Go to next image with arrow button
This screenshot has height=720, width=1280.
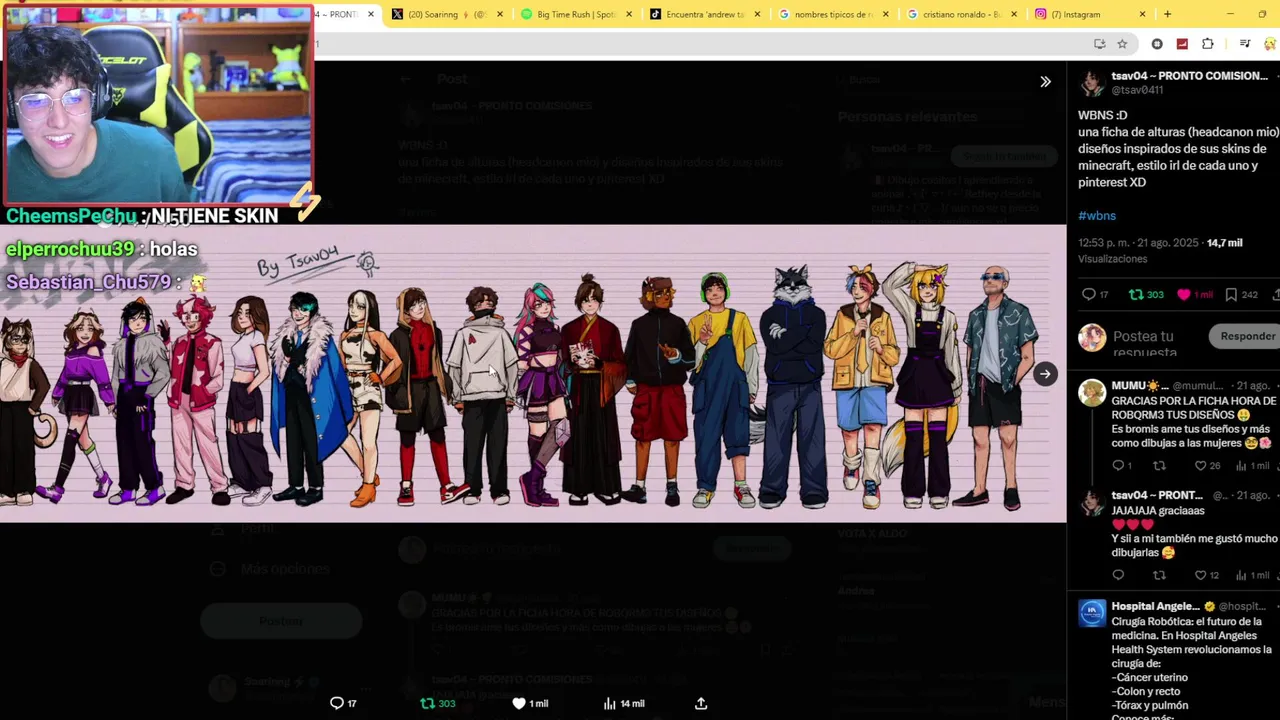[1044, 374]
